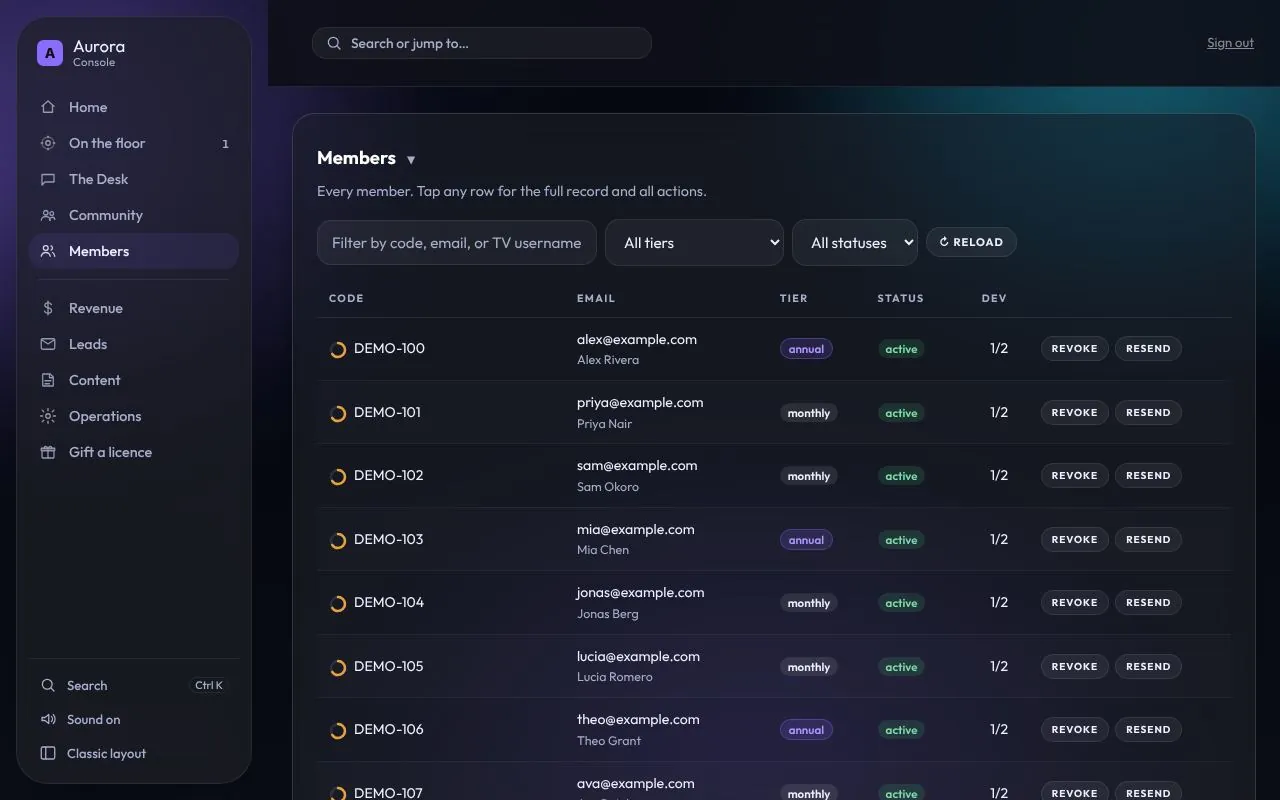The image size is (1280, 800).
Task: Click the Revenue dollar icon
Action: 48,308
